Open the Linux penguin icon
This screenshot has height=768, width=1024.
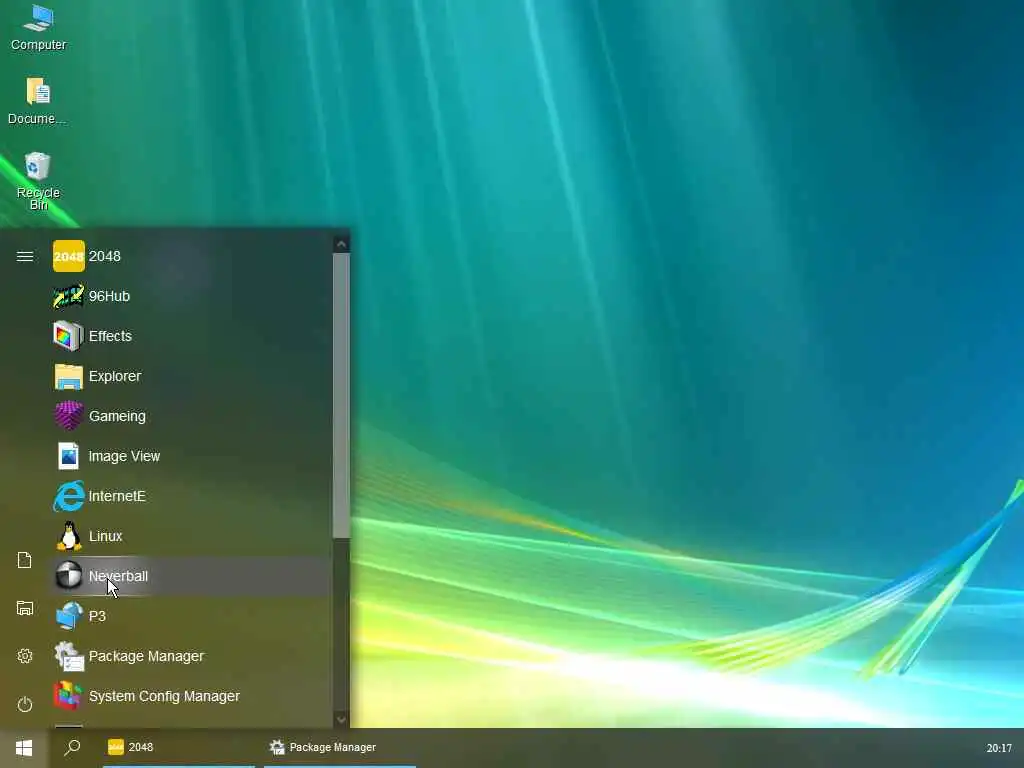pyautogui.click(x=69, y=536)
